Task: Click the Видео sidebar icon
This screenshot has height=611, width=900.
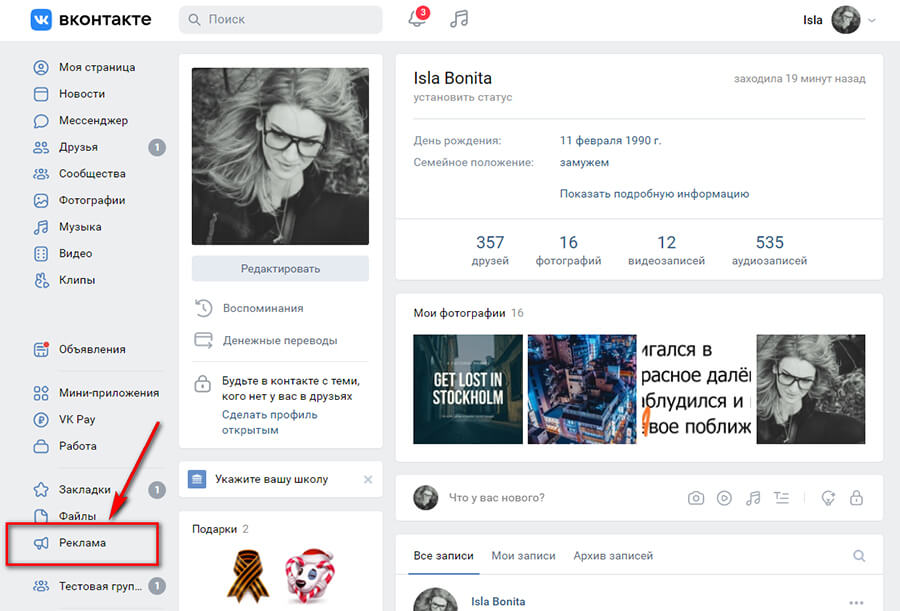Action: (41, 253)
